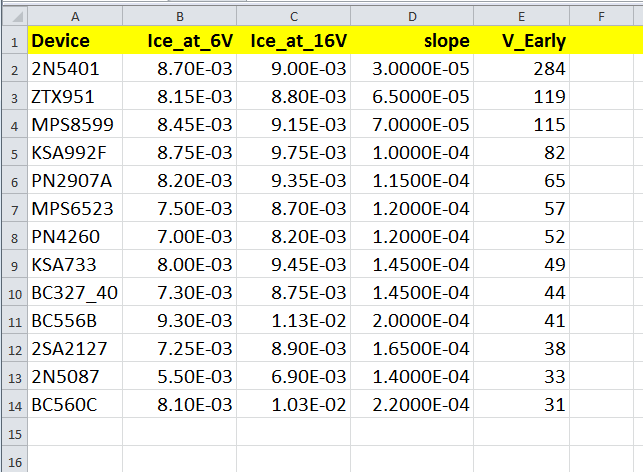The image size is (643, 472).
Task: Click slope value 1.0000E-04
Action: tap(412, 152)
